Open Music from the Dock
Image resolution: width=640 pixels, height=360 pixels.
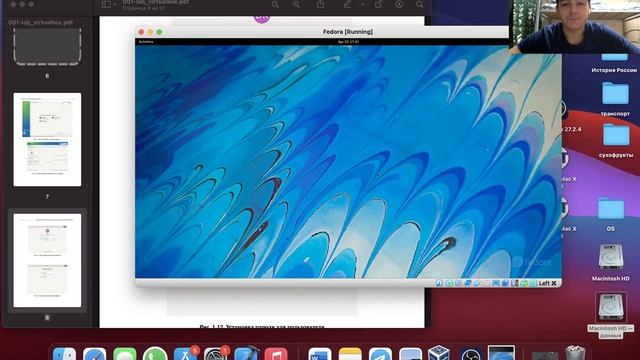coord(276,354)
